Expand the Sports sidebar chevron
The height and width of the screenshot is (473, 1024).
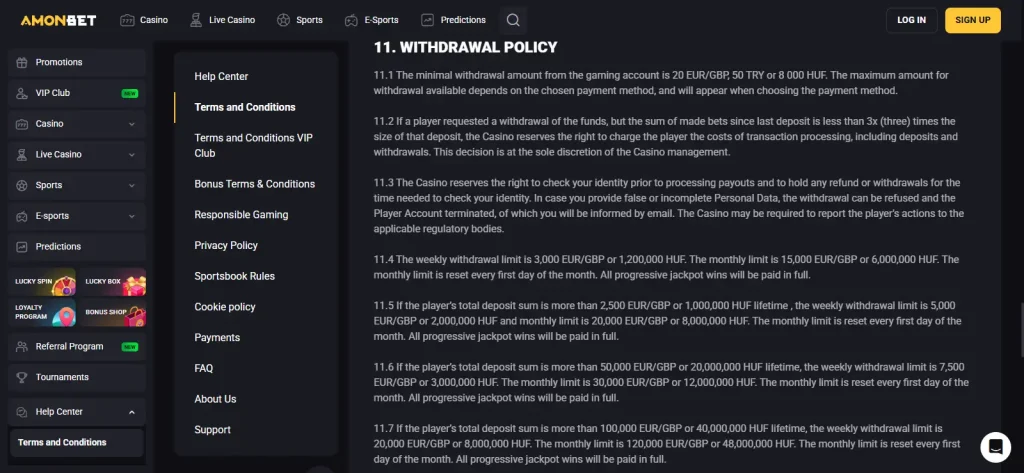[x=132, y=185]
